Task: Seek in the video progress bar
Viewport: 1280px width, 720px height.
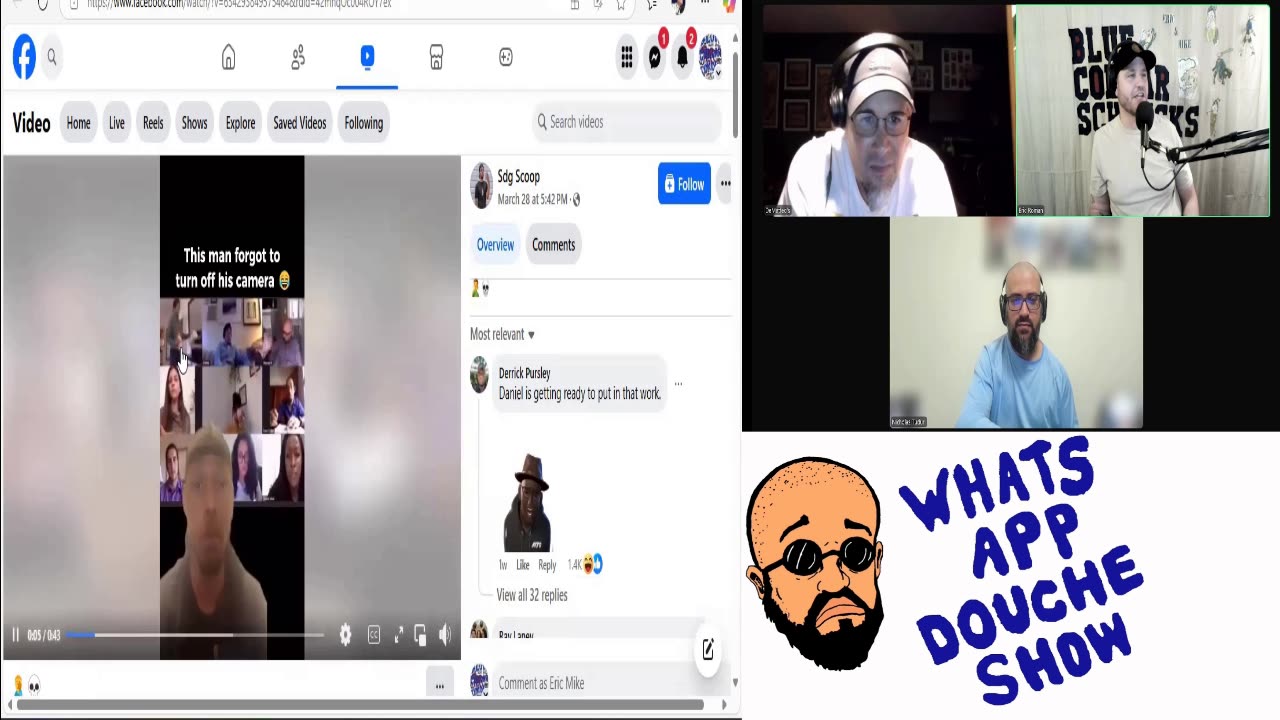Action: tap(196, 635)
